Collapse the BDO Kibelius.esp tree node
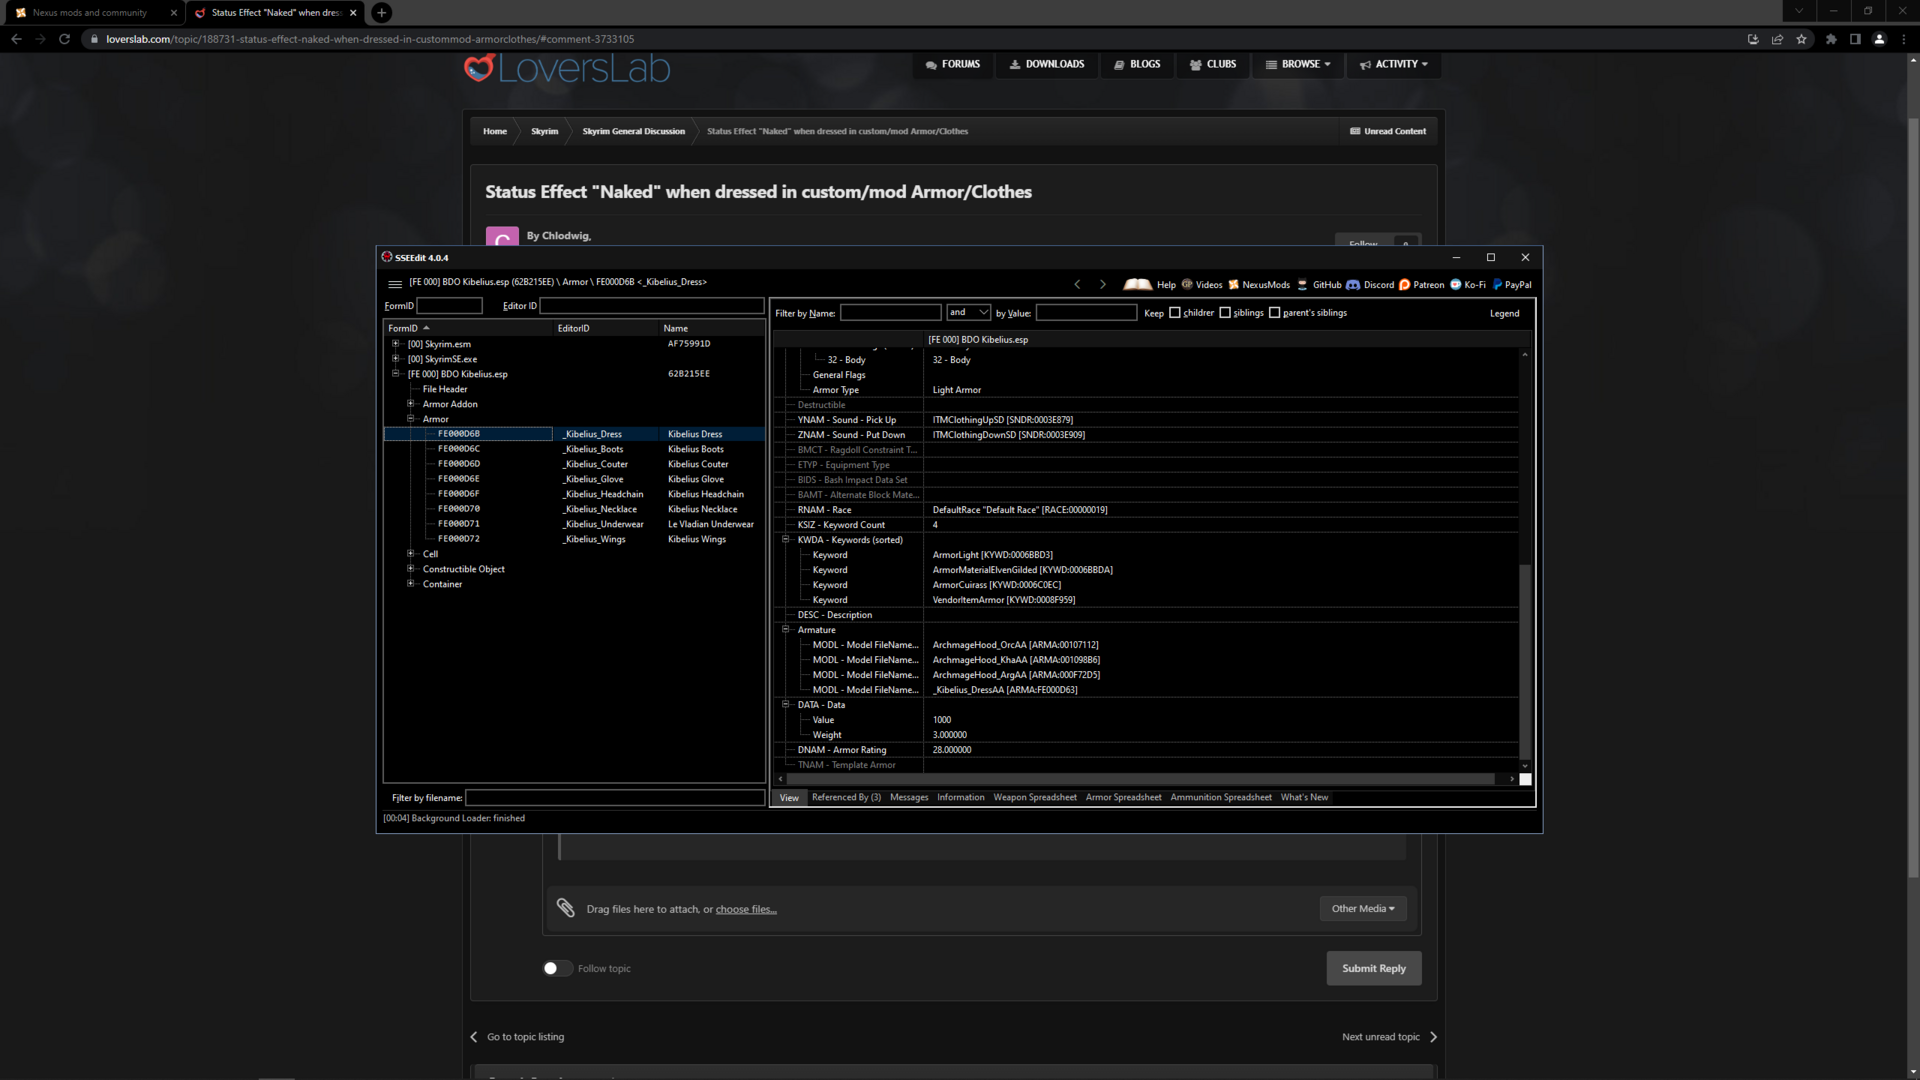Screen dimensions: 1920x1080 pos(395,374)
